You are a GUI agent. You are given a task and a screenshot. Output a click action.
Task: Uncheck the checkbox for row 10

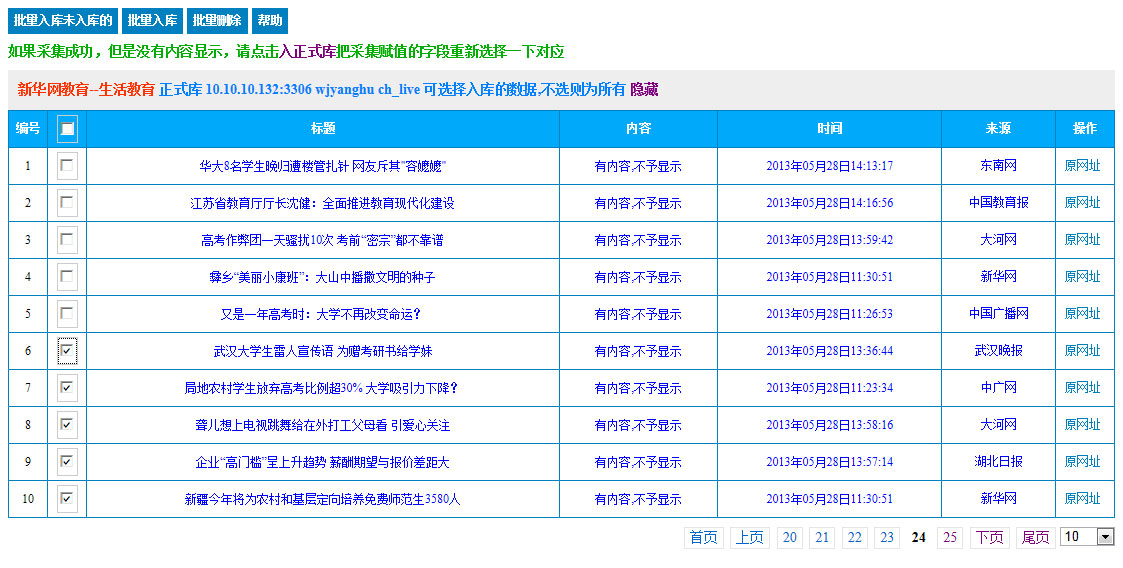click(x=67, y=498)
